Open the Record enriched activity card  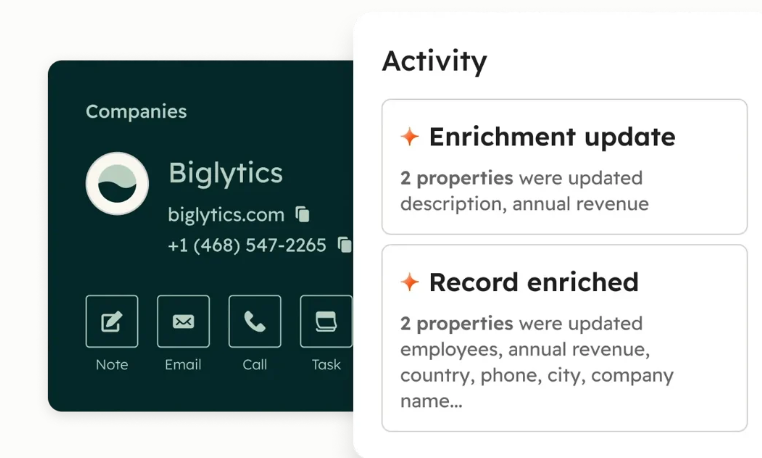pos(564,338)
